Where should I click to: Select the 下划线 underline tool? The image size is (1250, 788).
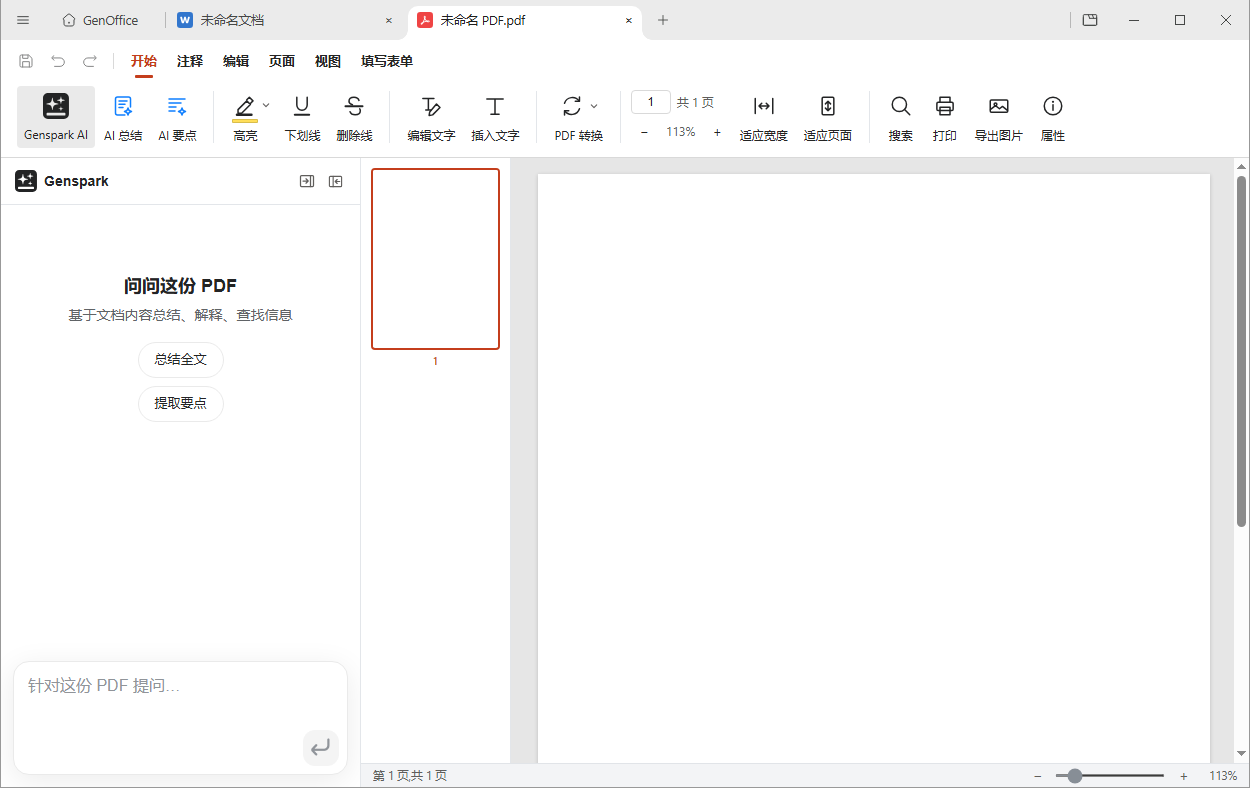[x=302, y=117]
